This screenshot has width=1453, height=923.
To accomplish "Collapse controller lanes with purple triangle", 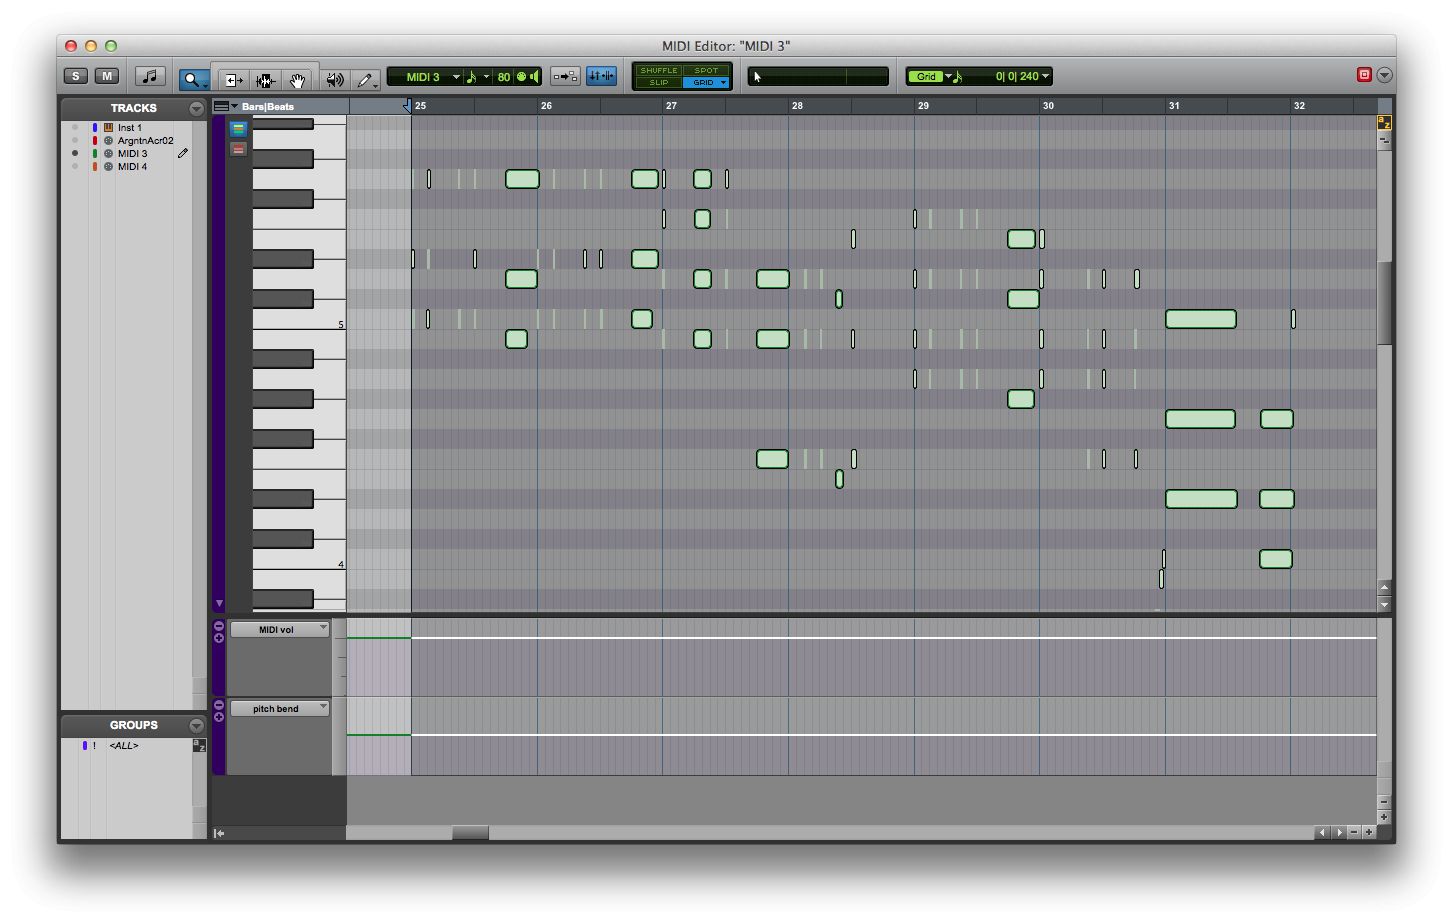I will pyautogui.click(x=219, y=603).
